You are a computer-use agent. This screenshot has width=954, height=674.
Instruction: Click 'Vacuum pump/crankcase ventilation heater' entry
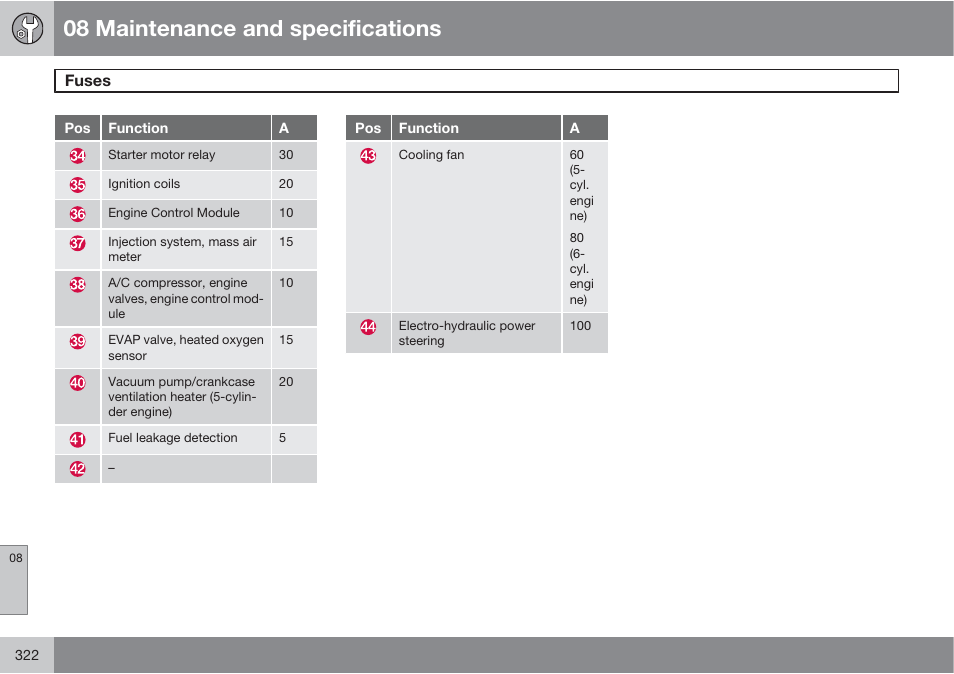[x=182, y=397]
